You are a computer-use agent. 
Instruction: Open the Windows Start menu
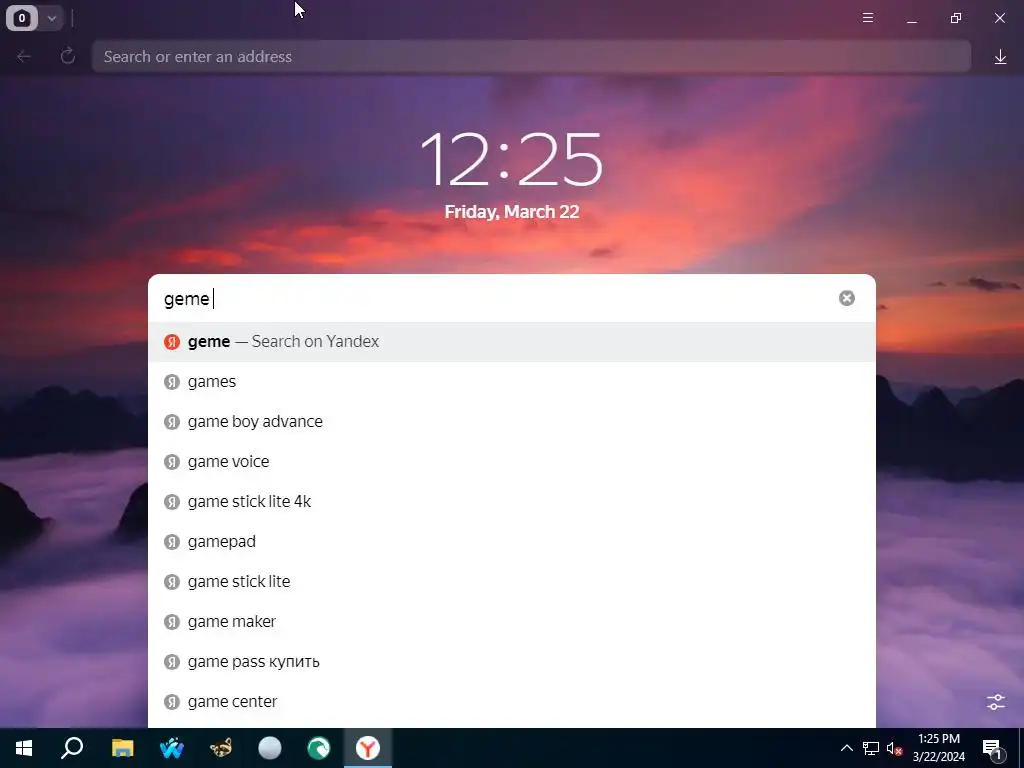[x=24, y=748]
